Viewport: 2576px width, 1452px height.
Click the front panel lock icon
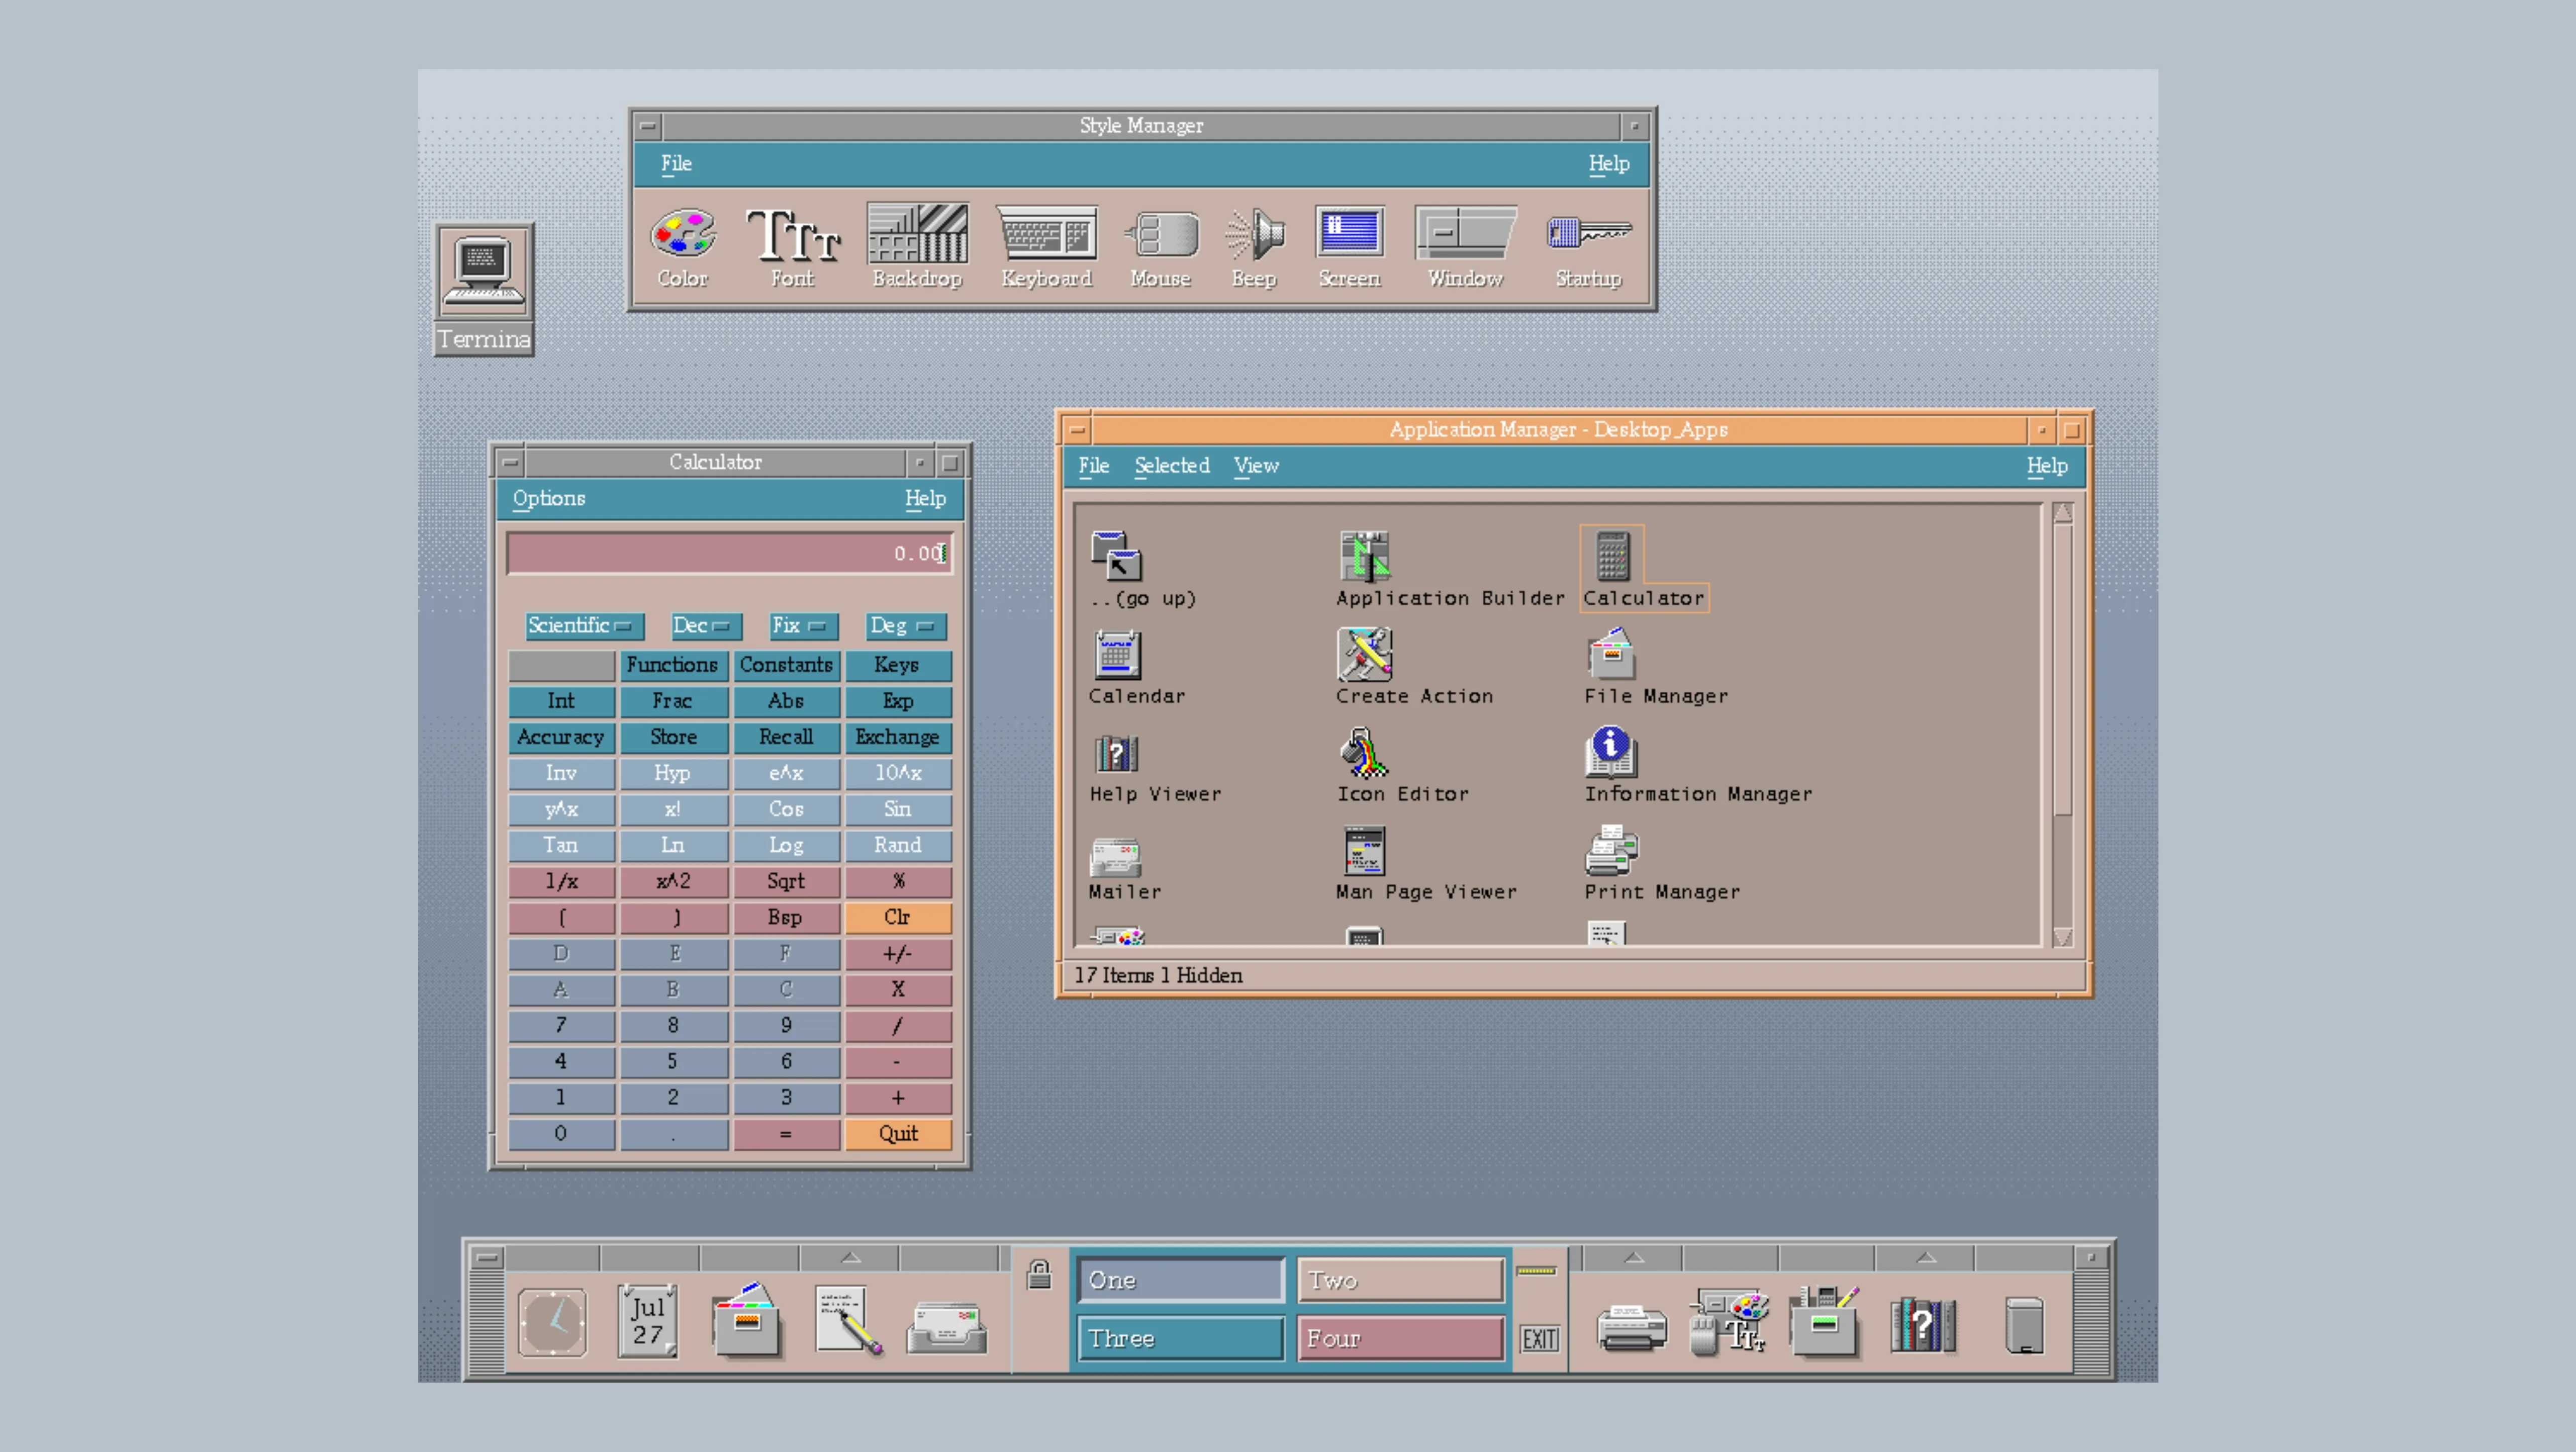tap(1039, 1274)
